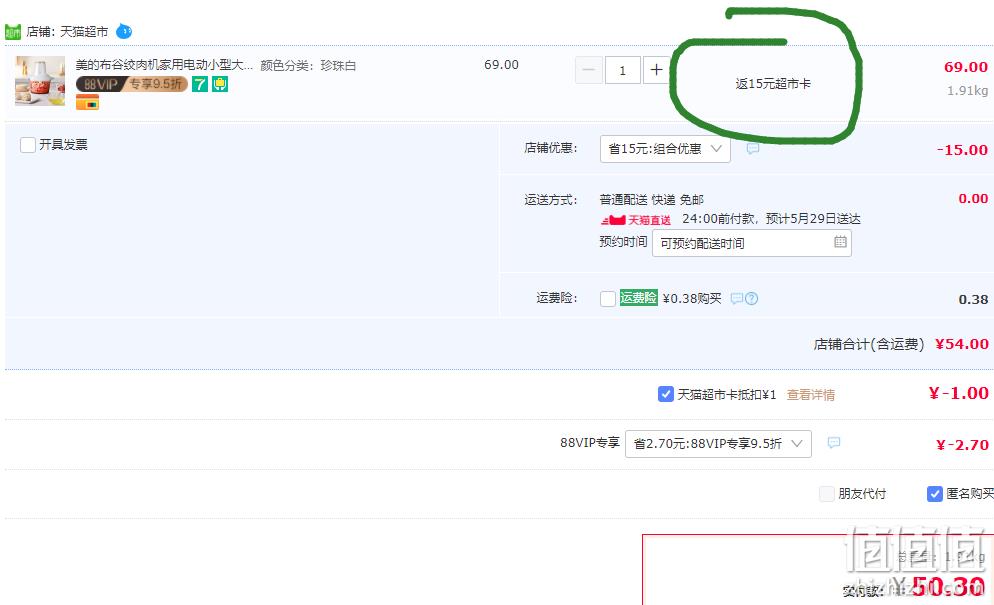The image size is (994, 605).
Task: Click the 24:00前付款 estimated delivery text
Action: tap(771, 219)
